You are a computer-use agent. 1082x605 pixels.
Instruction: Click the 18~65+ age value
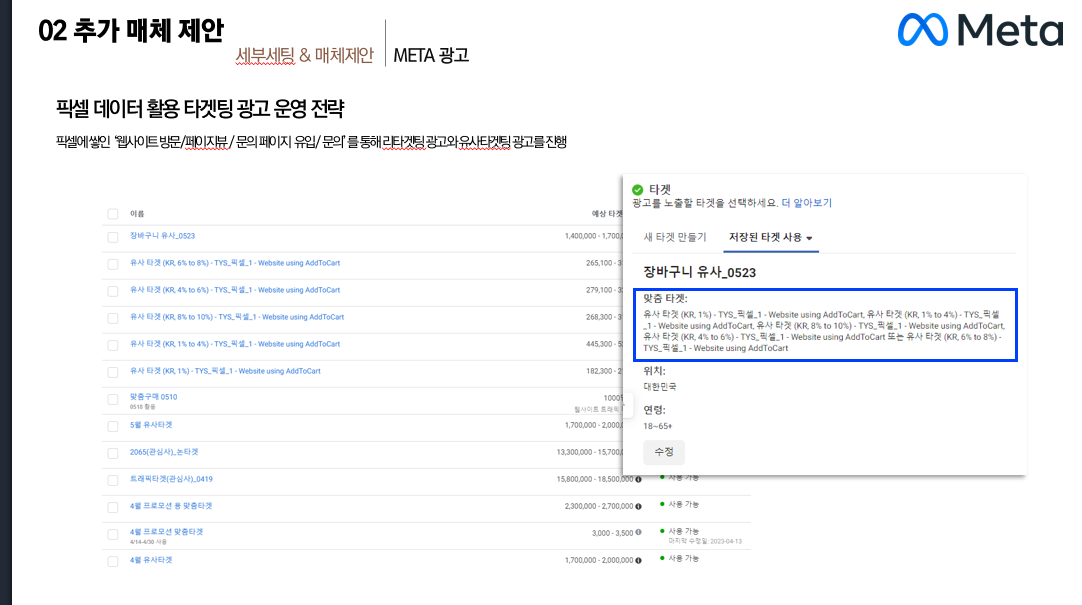658,426
